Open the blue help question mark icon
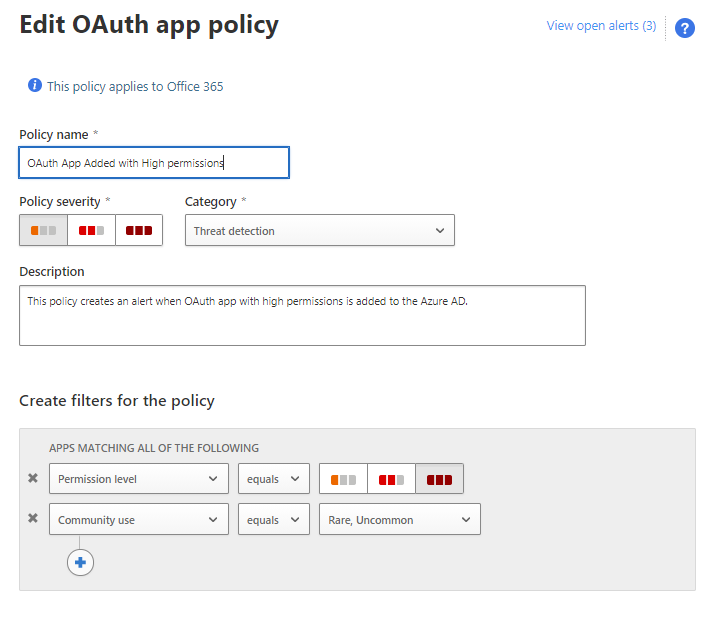725x622 pixels. [x=684, y=28]
